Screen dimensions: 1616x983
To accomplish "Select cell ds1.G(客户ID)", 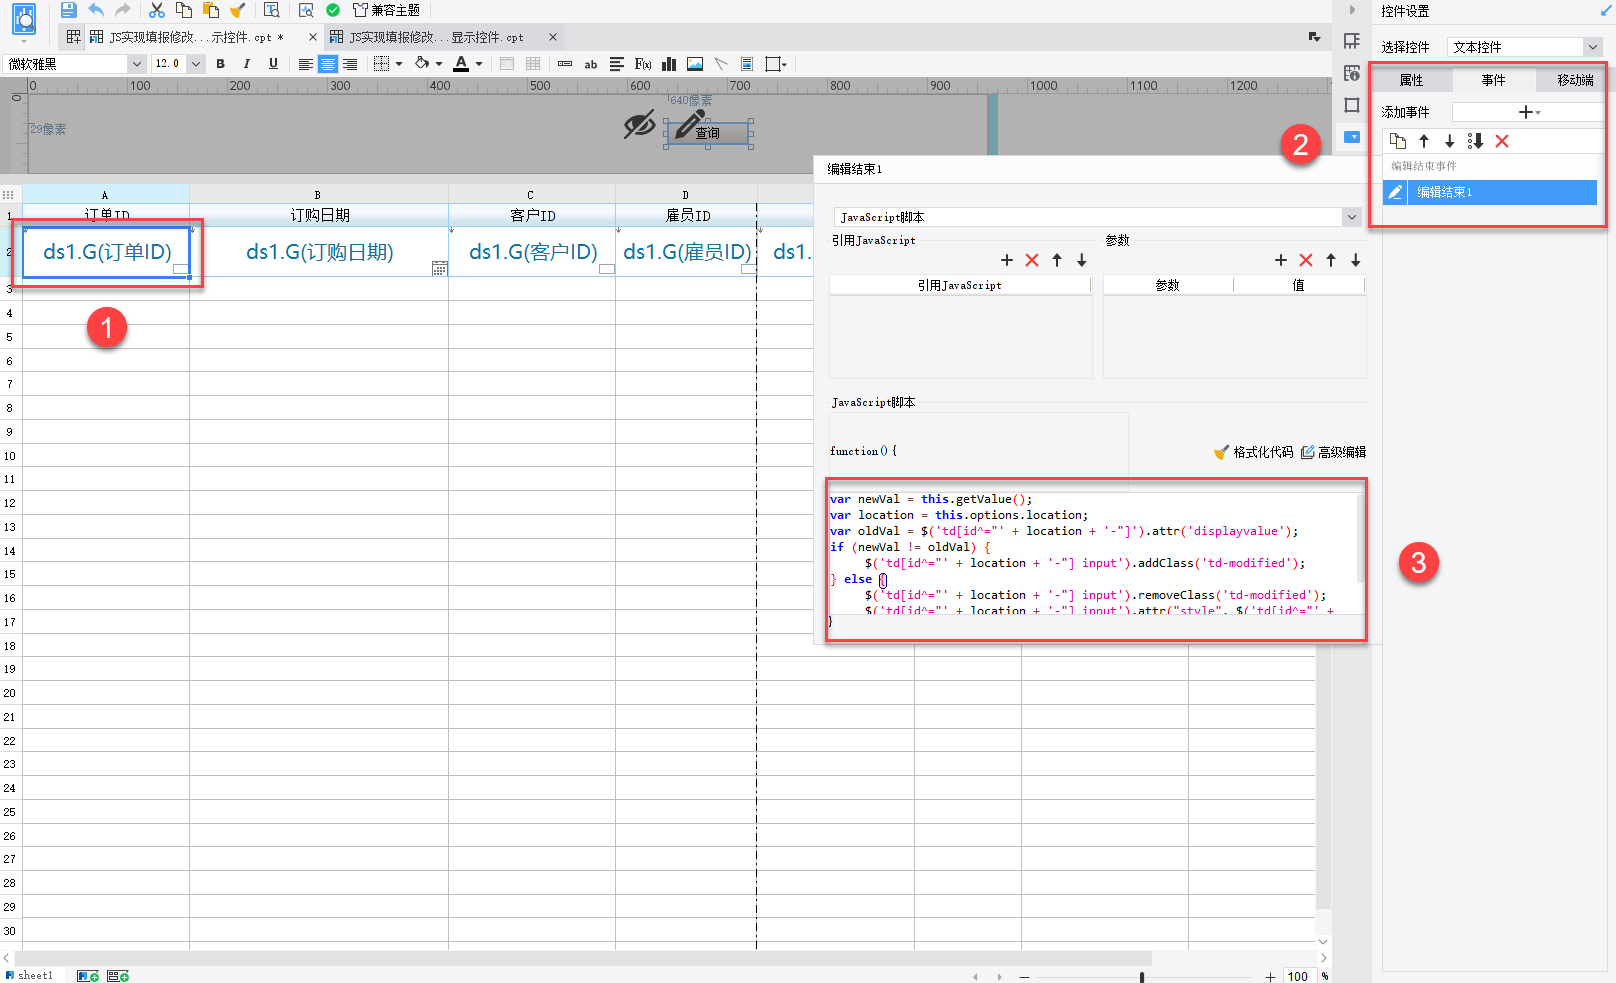I will (533, 252).
